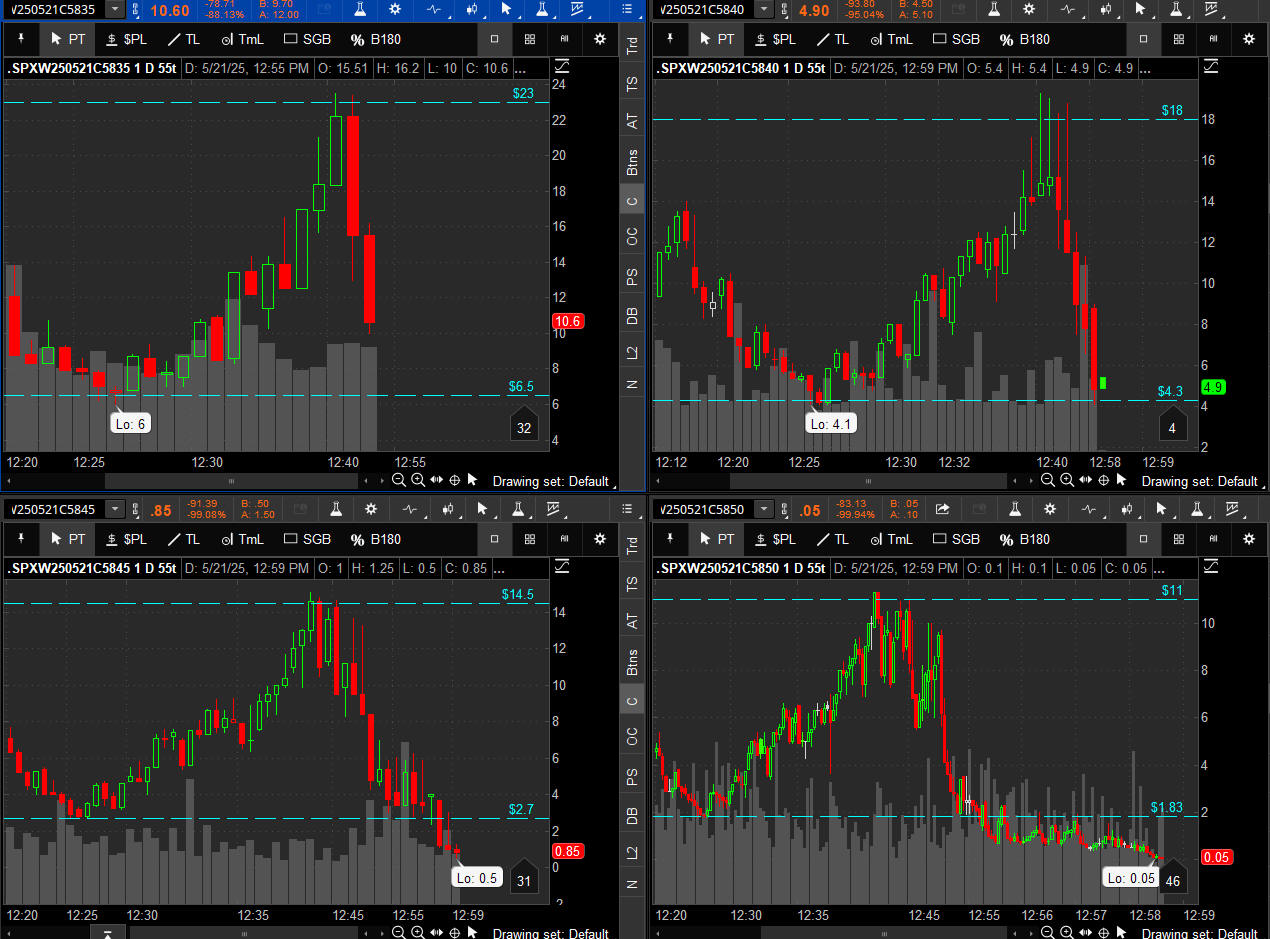This screenshot has width=1270, height=939.
Task: Open DB tab in lower sidebar
Action: (632, 815)
